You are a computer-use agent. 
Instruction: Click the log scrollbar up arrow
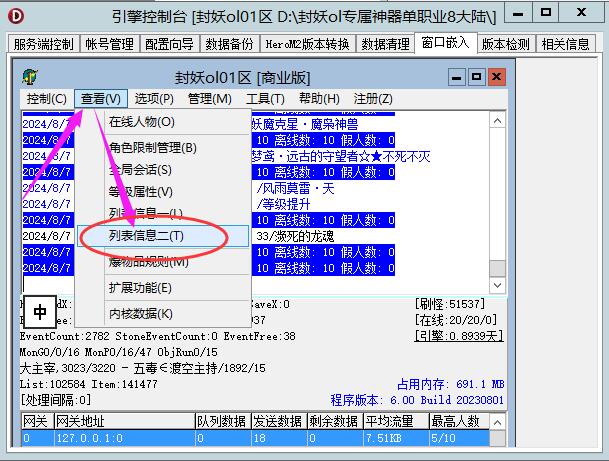pyautogui.click(x=496, y=119)
